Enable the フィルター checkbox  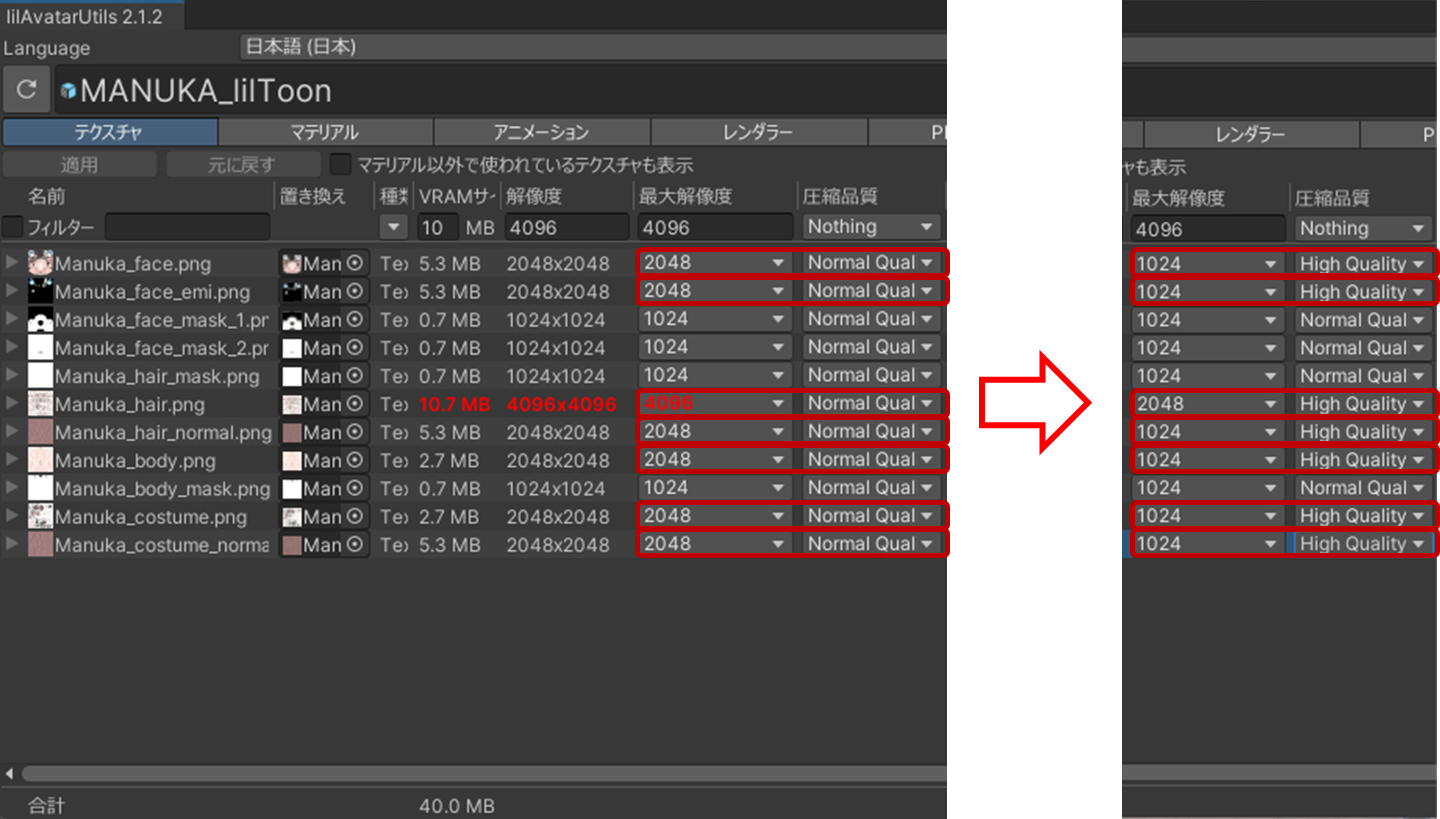click(13, 227)
